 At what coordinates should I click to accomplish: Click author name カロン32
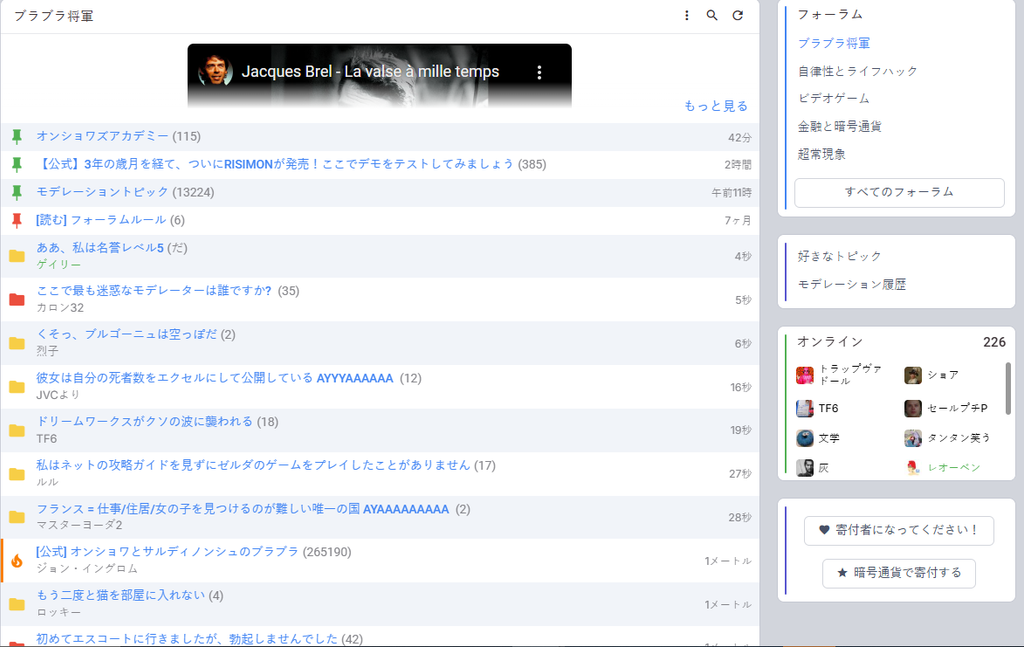pyautogui.click(x=60, y=308)
